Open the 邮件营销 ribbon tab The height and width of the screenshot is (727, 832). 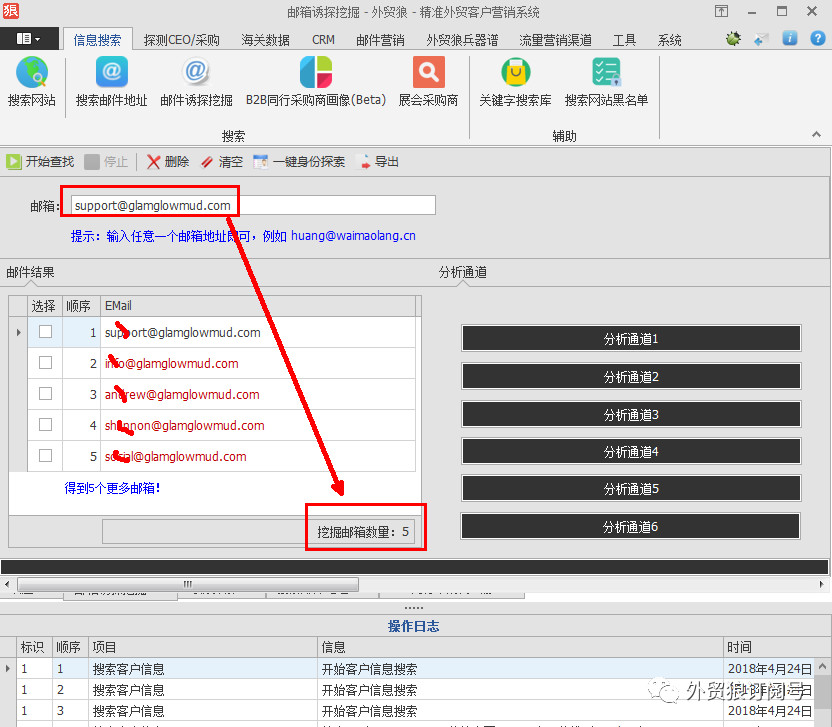tap(380, 40)
